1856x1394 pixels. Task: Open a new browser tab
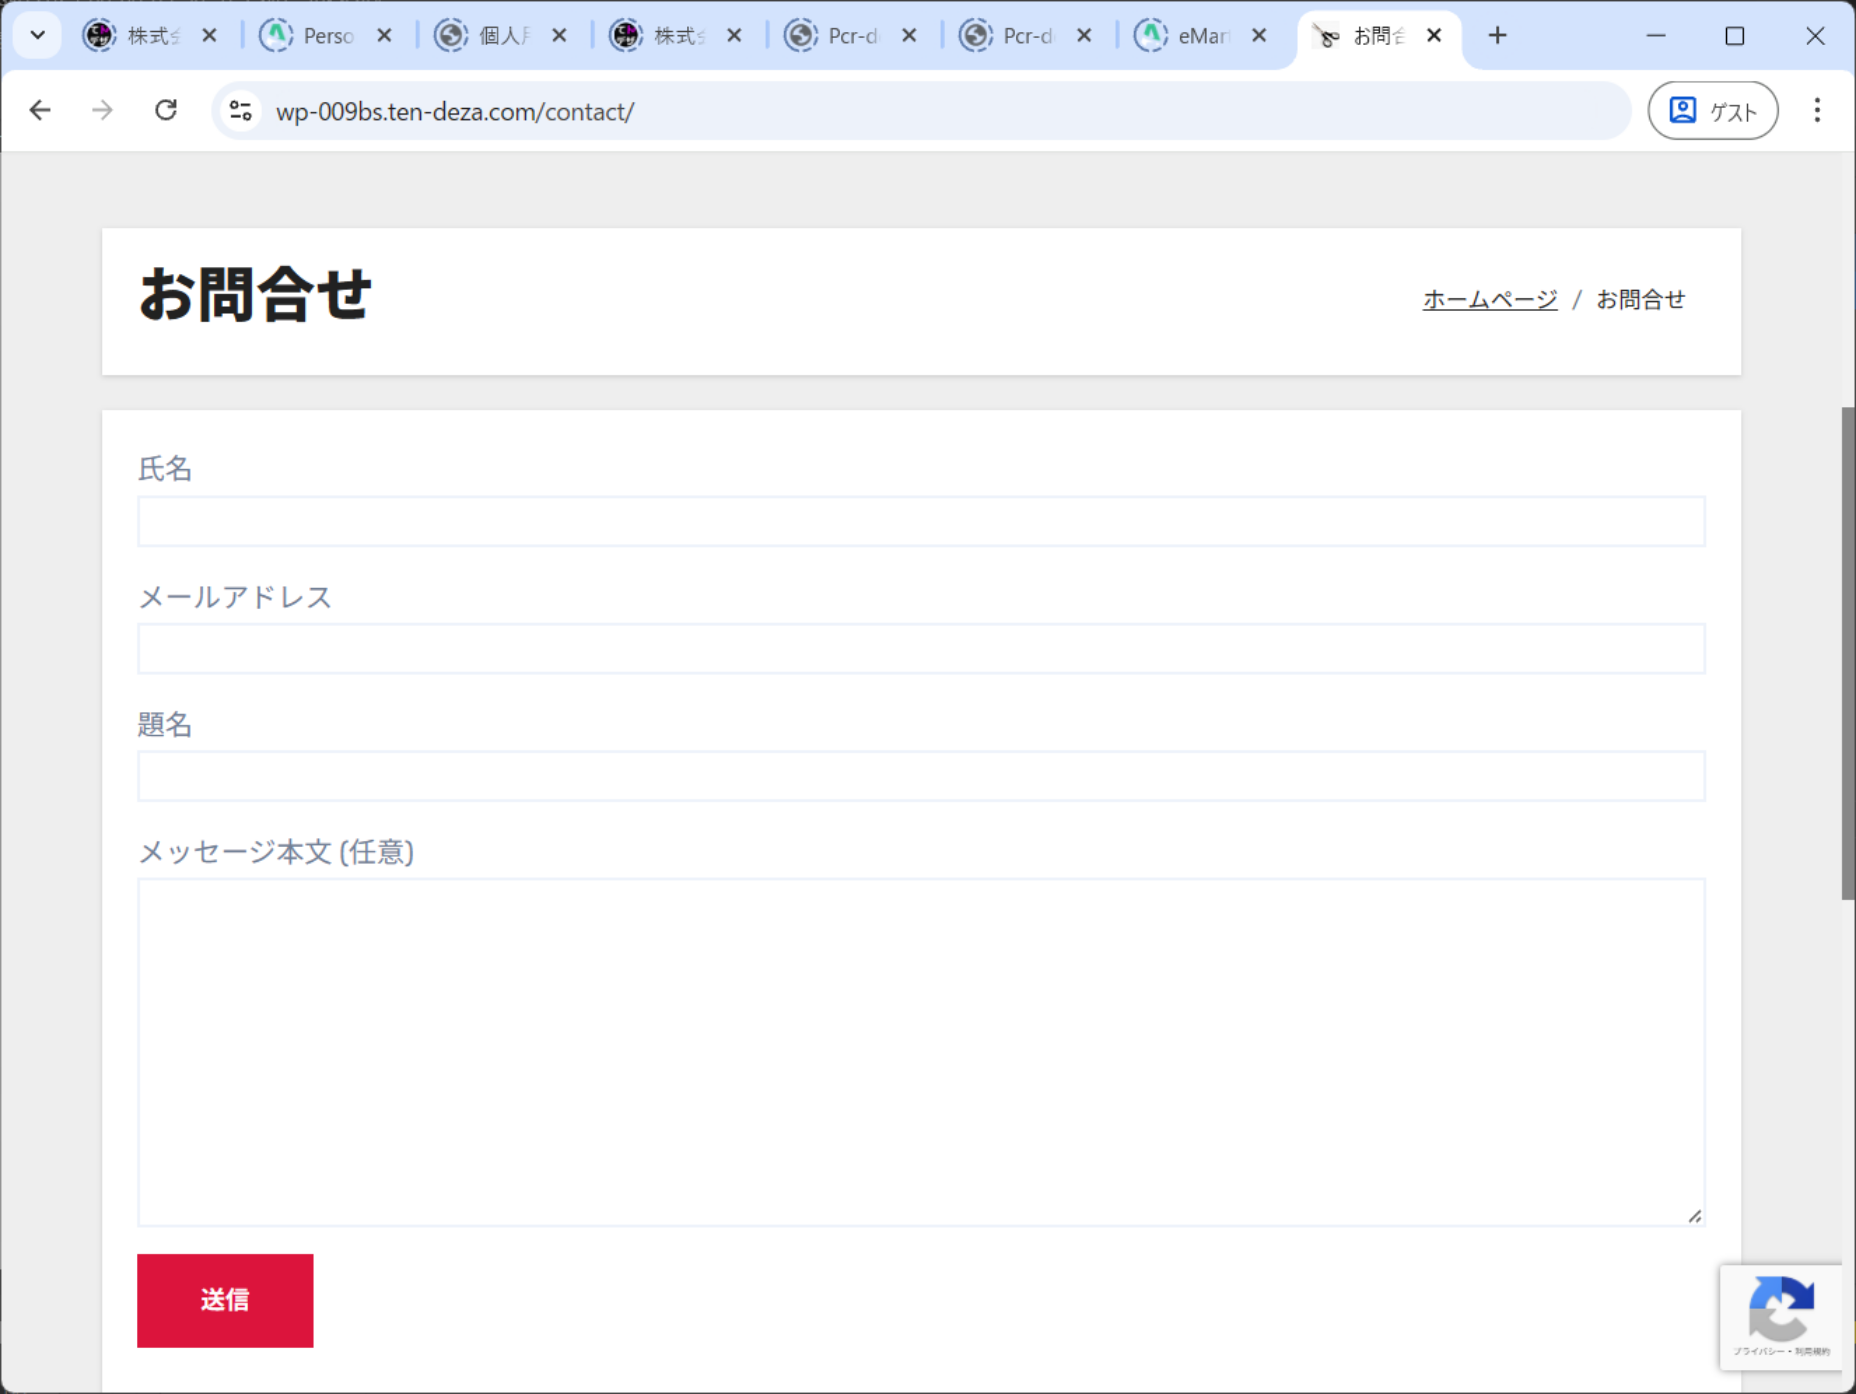pyautogui.click(x=1497, y=36)
